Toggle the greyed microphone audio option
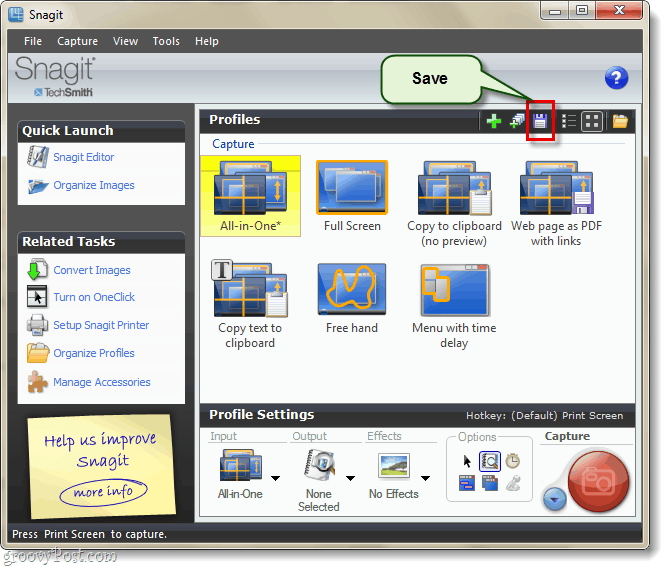 point(513,484)
